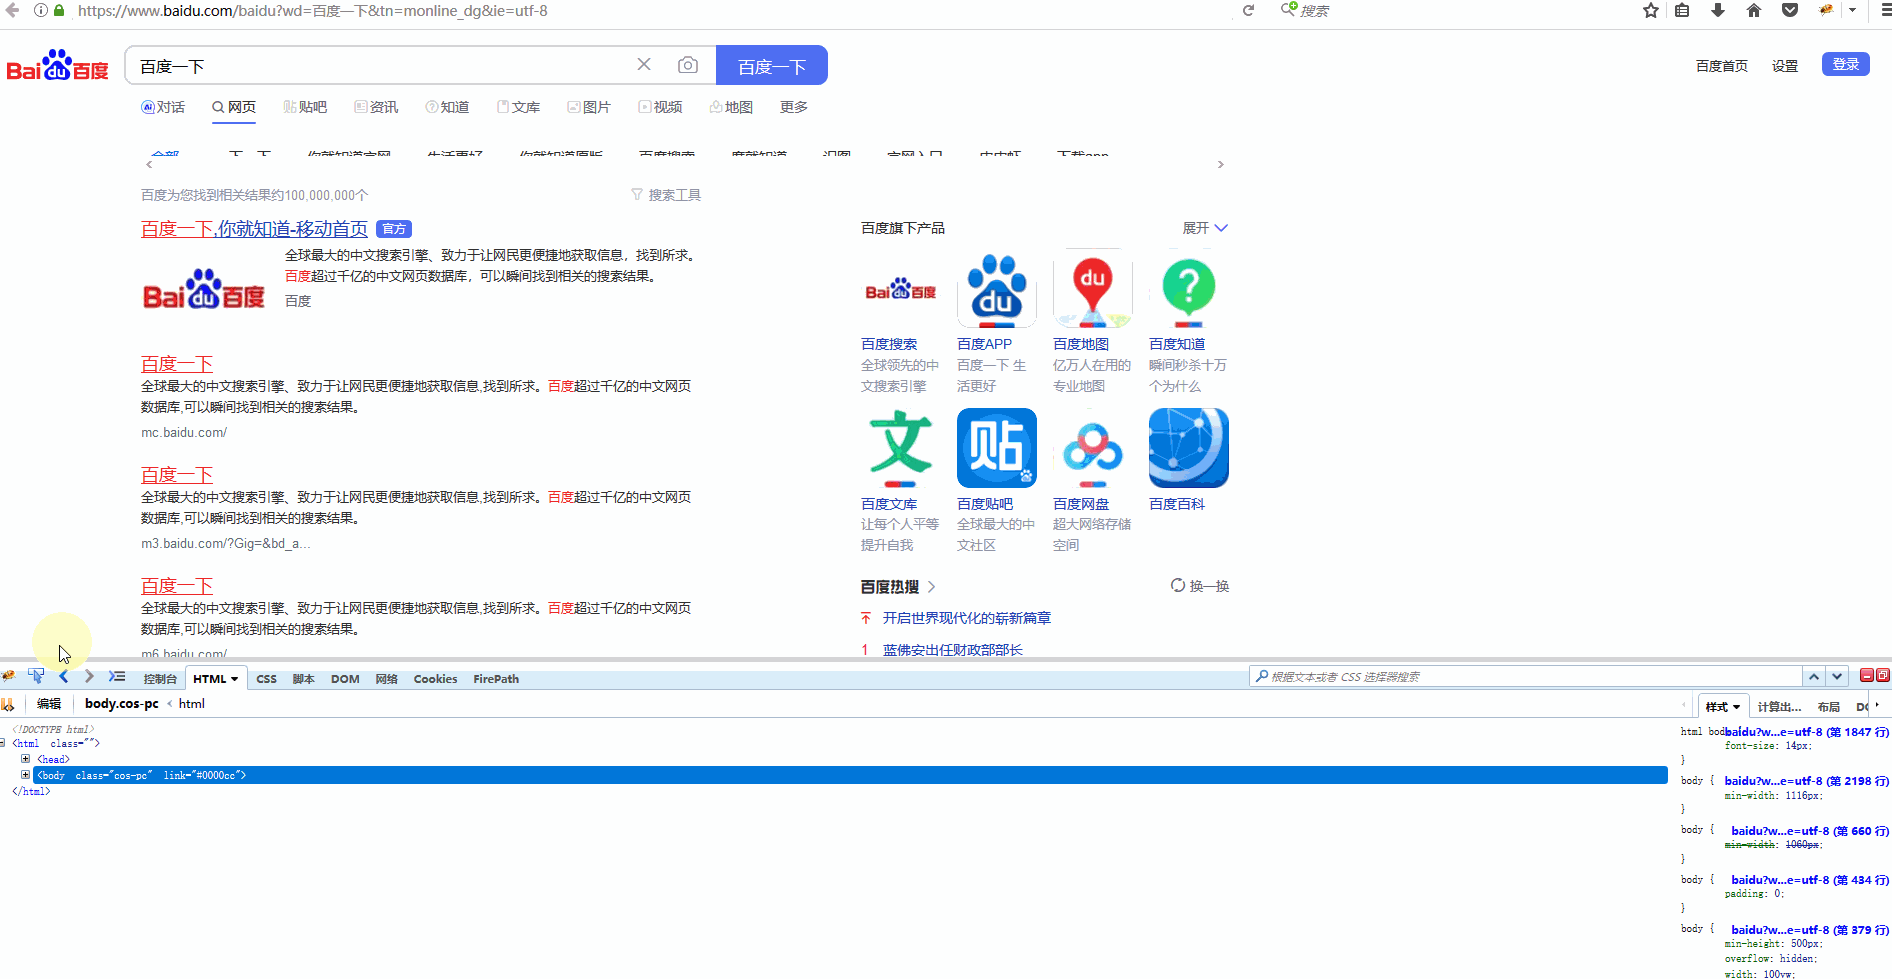Switch to Firebug DOM panel
Viewport: 1892px width, 979px height.
[x=345, y=679]
